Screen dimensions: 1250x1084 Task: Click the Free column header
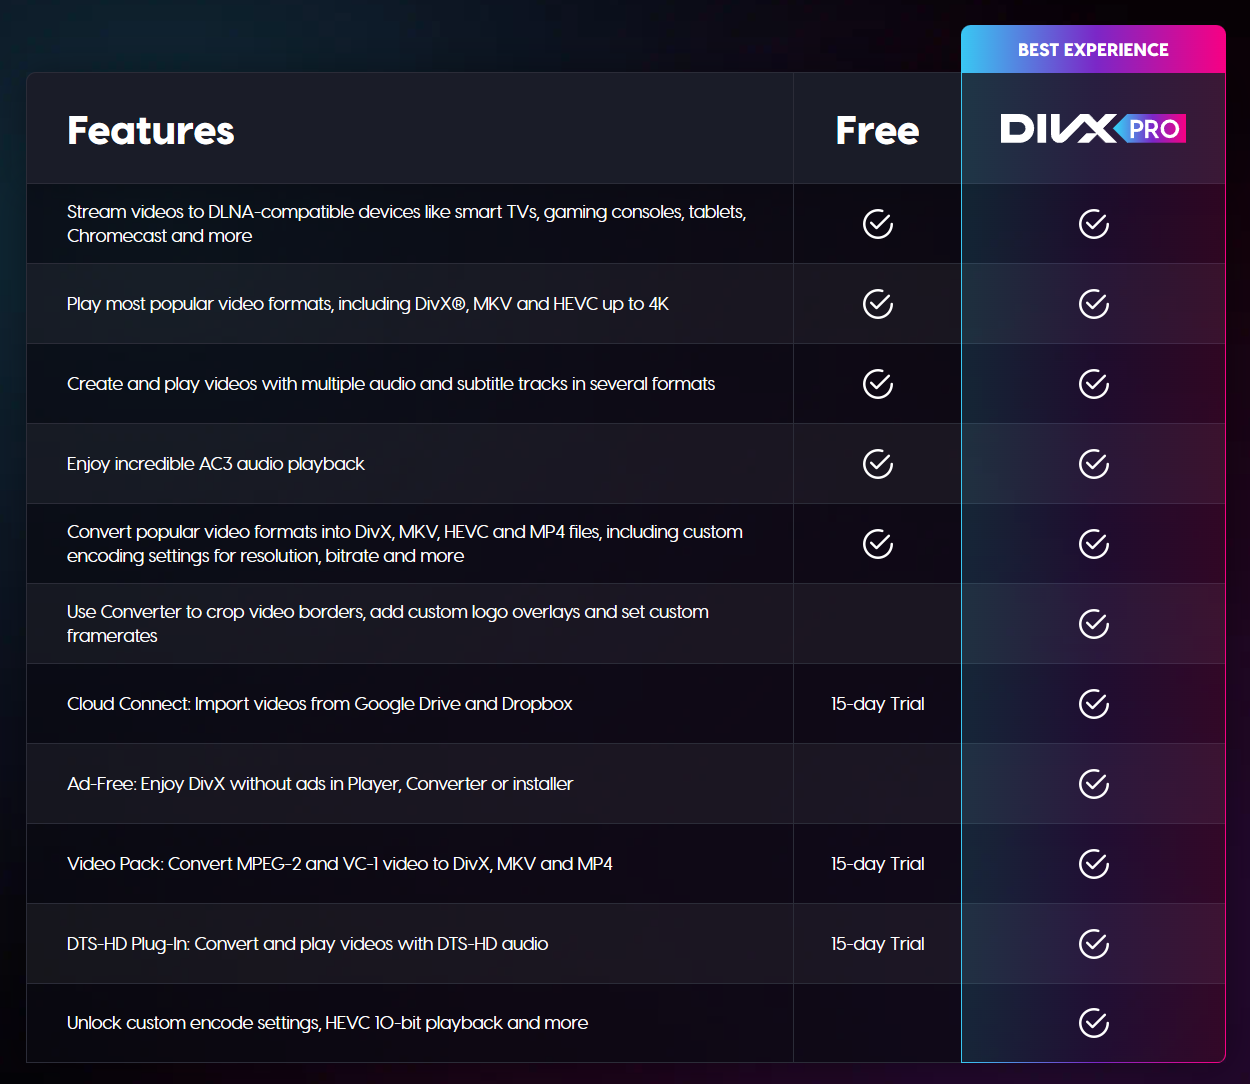(878, 131)
